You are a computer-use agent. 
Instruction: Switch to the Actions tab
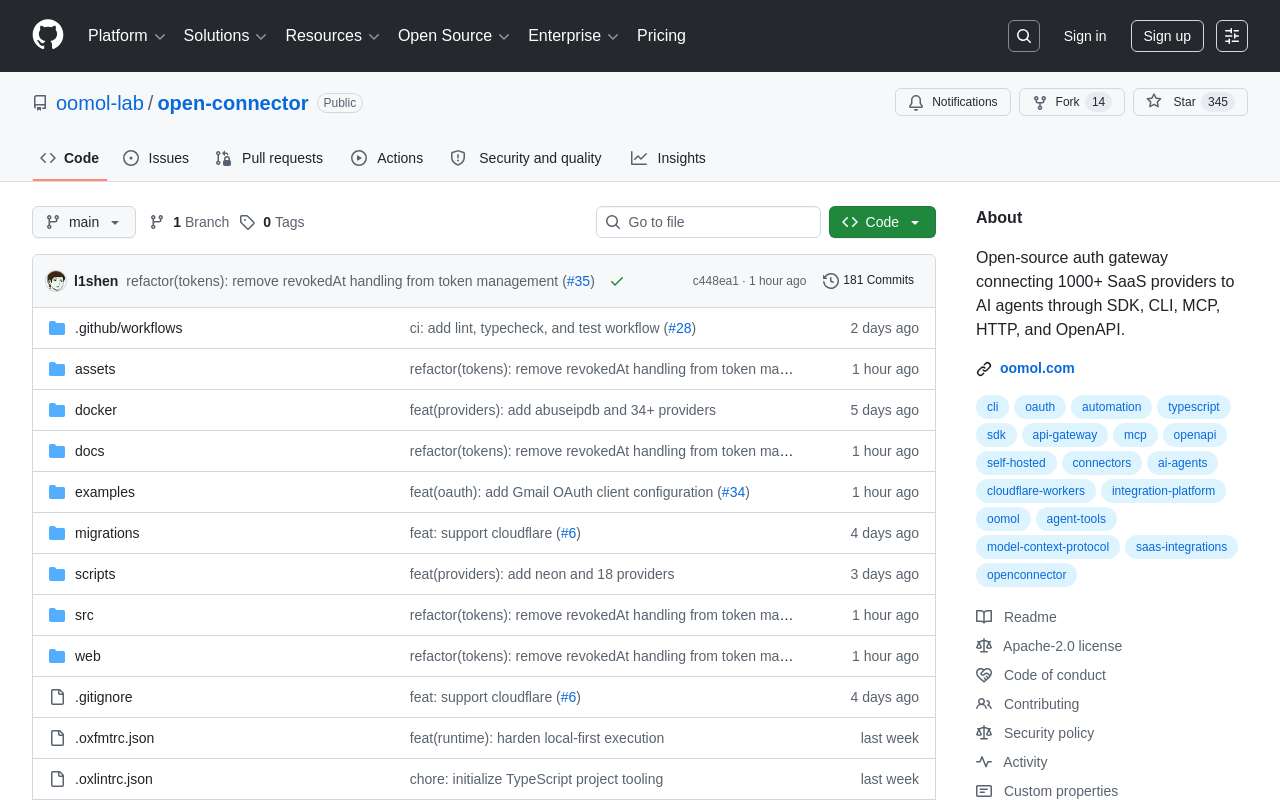click(x=387, y=158)
